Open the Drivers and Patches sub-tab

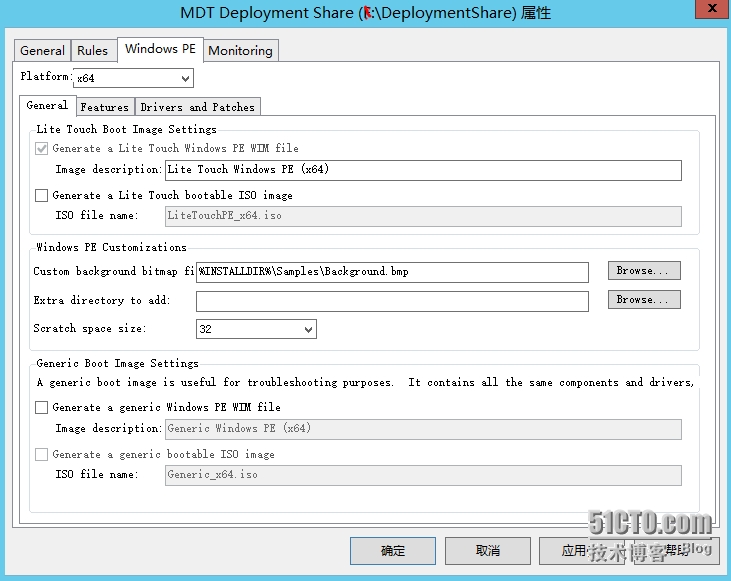point(198,107)
